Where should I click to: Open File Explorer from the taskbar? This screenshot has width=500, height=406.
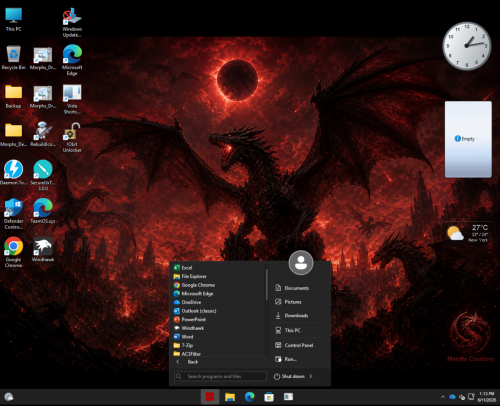(230, 397)
